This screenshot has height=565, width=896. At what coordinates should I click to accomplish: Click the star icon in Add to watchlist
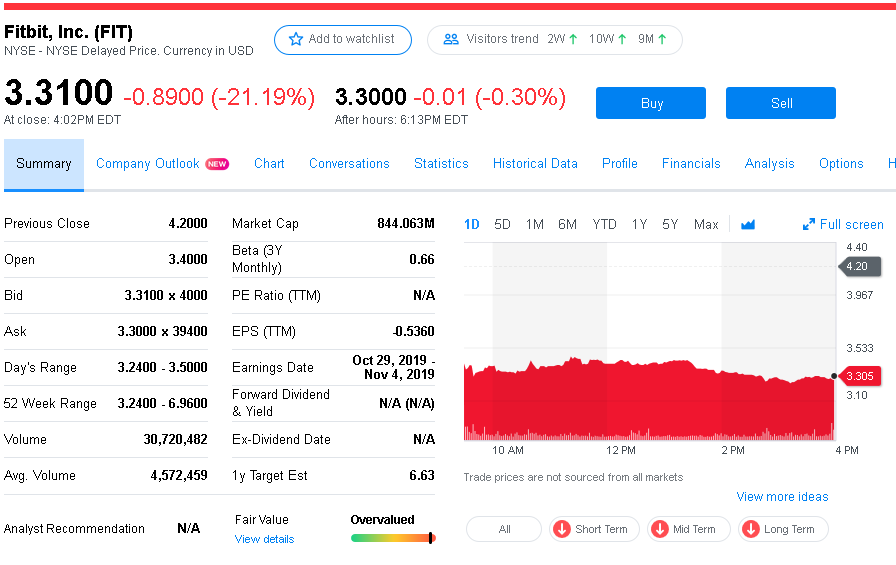295,39
